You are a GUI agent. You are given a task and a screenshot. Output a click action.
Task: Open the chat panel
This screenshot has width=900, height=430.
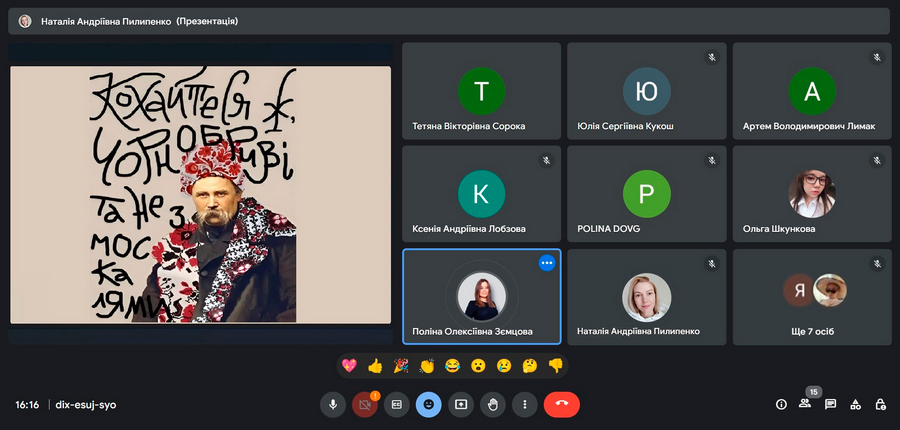pos(830,404)
